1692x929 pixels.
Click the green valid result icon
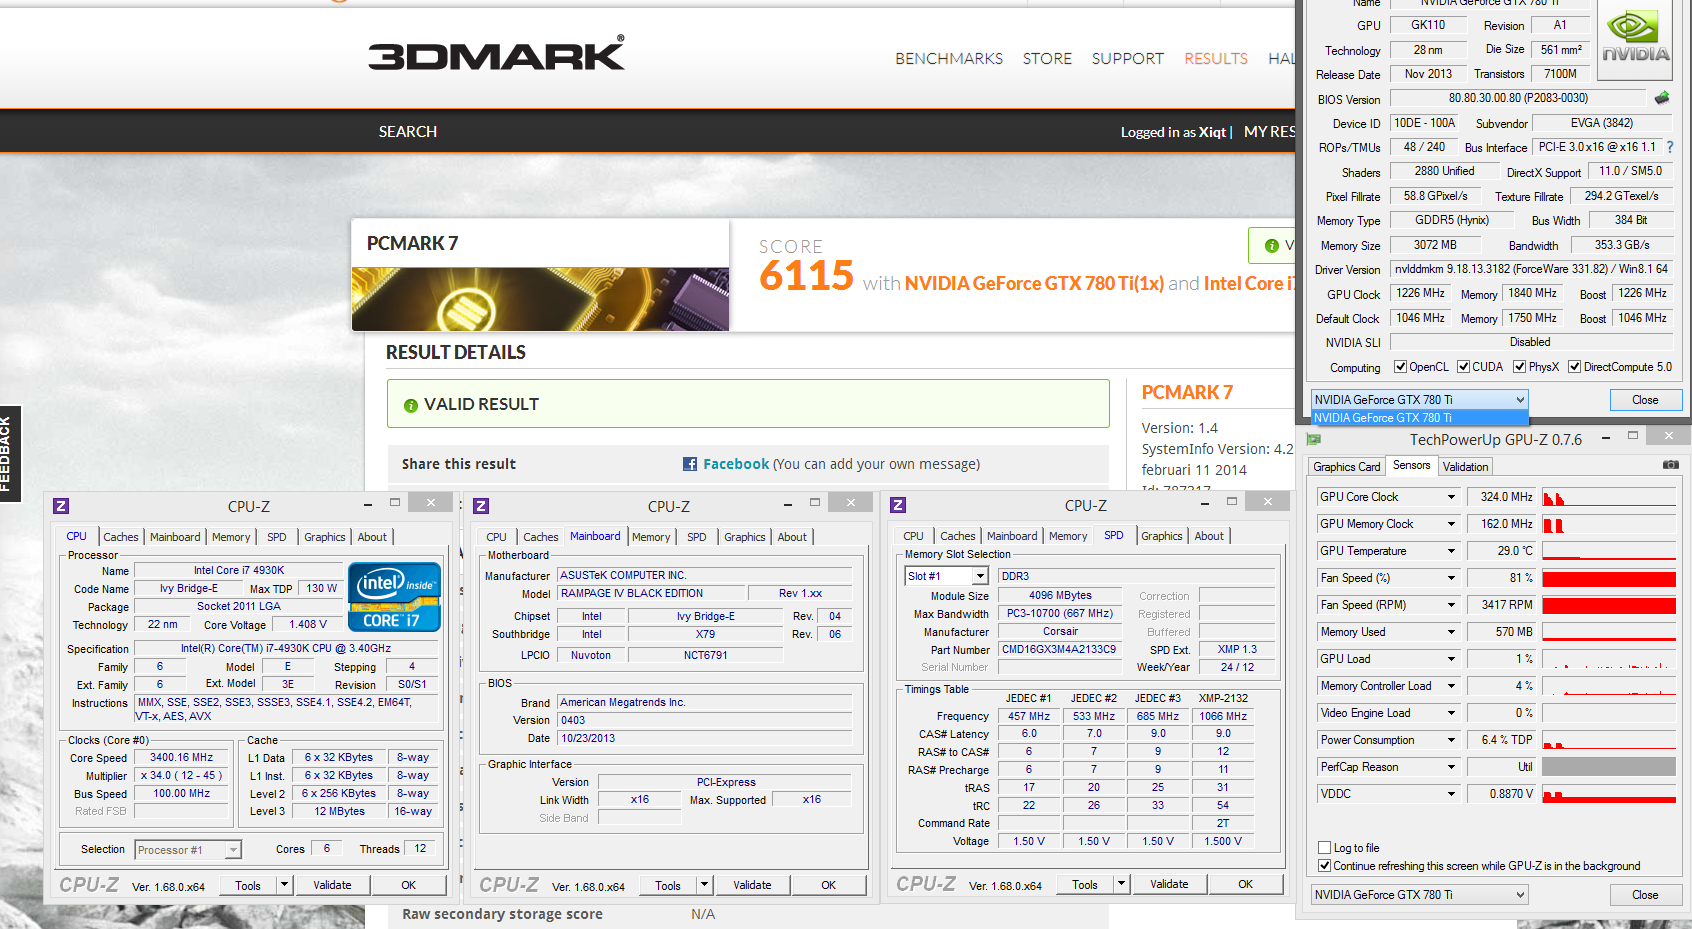(x=410, y=405)
